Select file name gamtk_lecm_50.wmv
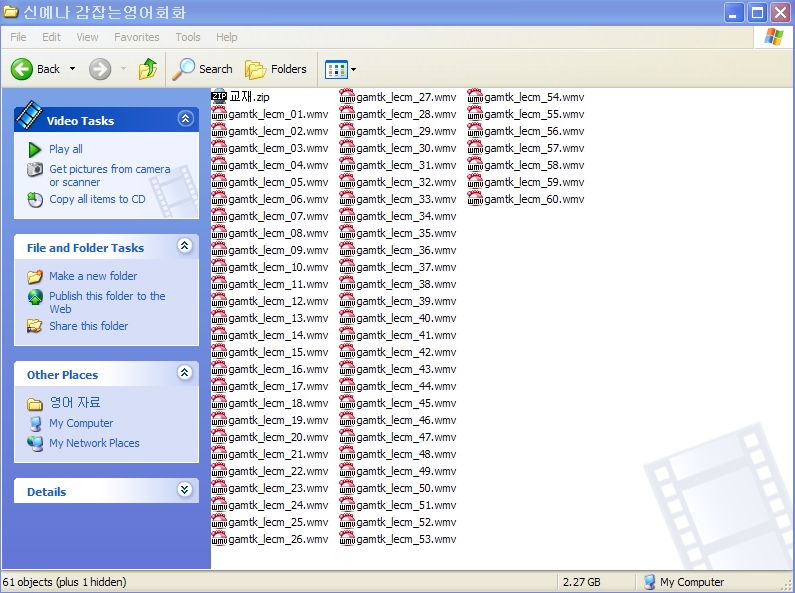 point(406,489)
